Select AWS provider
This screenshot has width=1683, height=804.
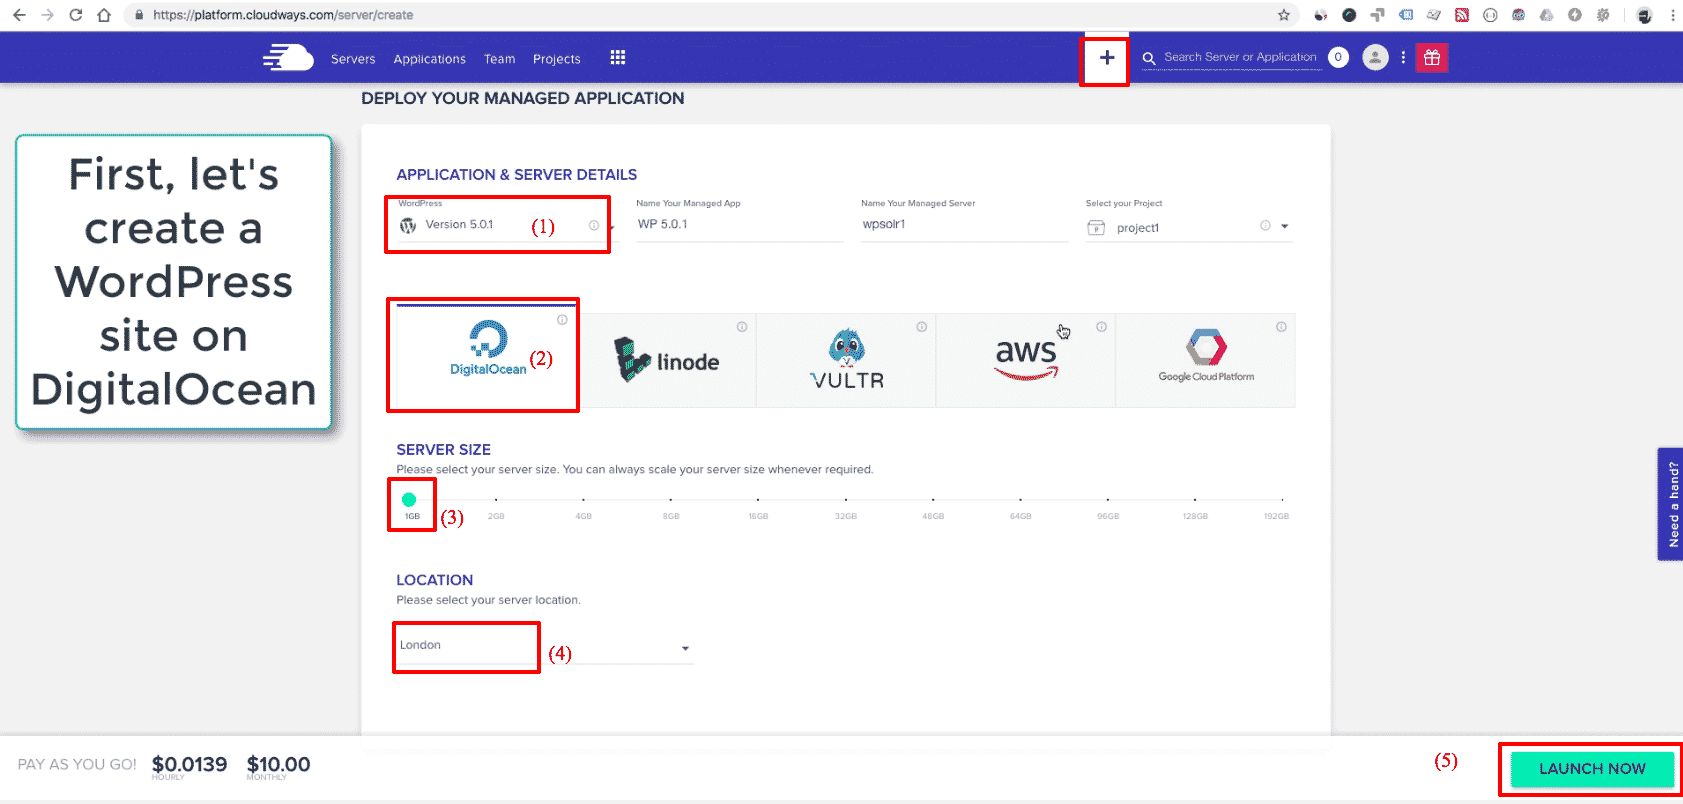click(1026, 360)
